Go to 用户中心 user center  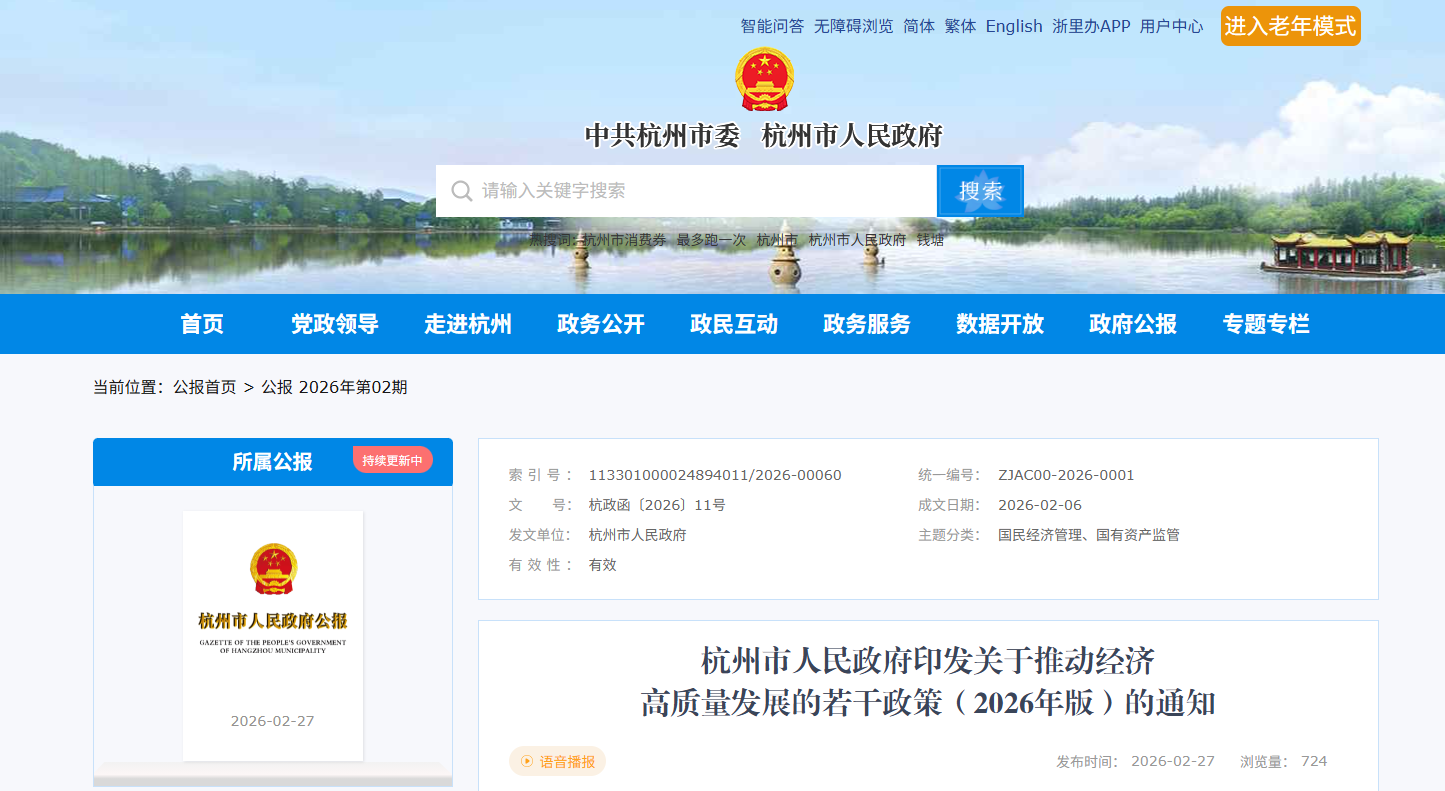1171,26
